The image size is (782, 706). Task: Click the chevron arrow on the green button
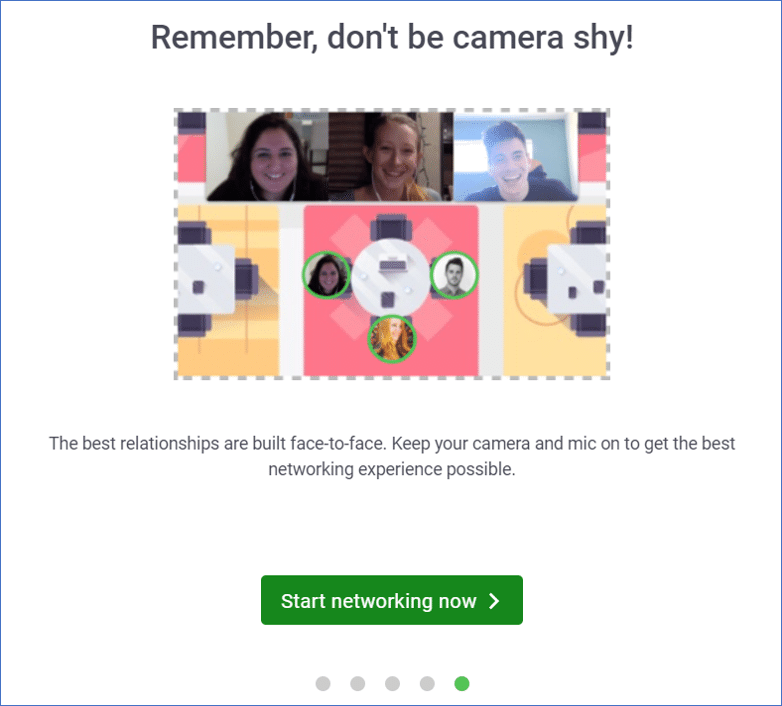494,601
